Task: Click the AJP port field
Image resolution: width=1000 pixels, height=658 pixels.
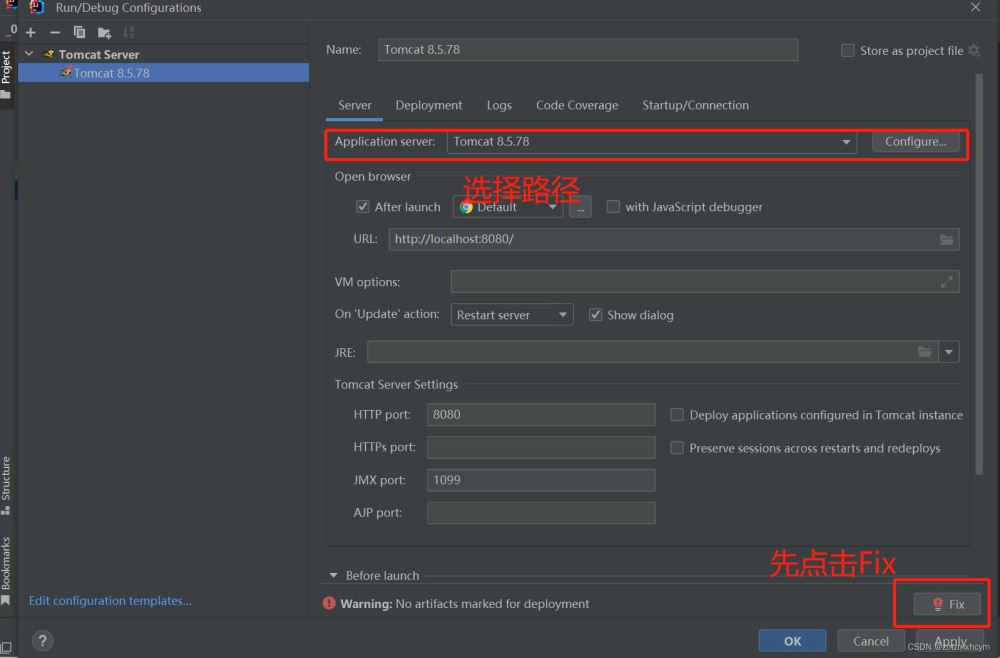Action: (541, 513)
